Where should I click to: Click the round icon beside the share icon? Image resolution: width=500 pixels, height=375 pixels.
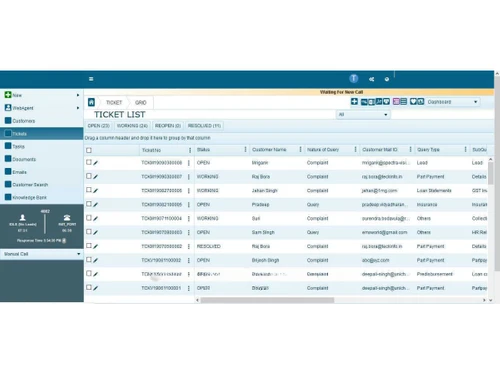point(387,79)
